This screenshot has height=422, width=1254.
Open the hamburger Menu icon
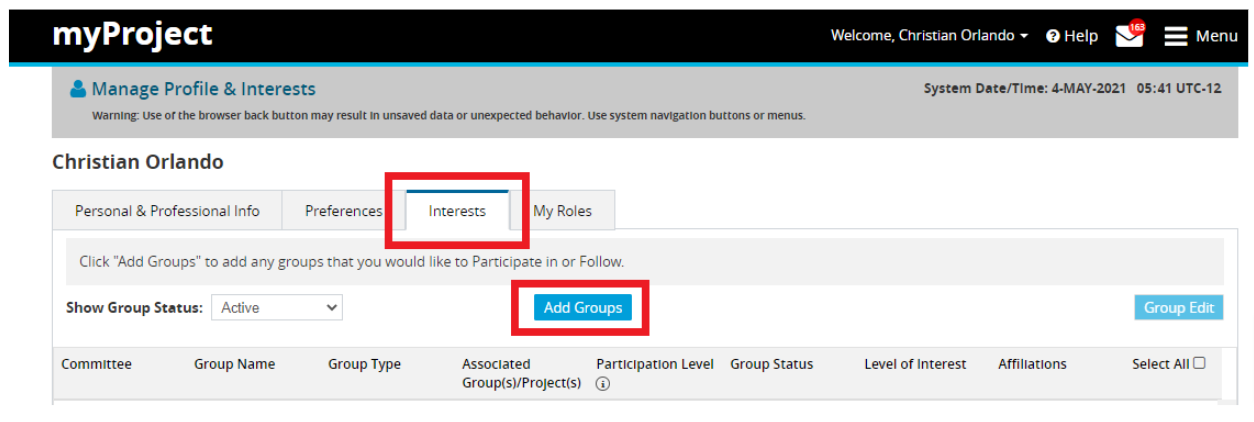click(x=1176, y=36)
